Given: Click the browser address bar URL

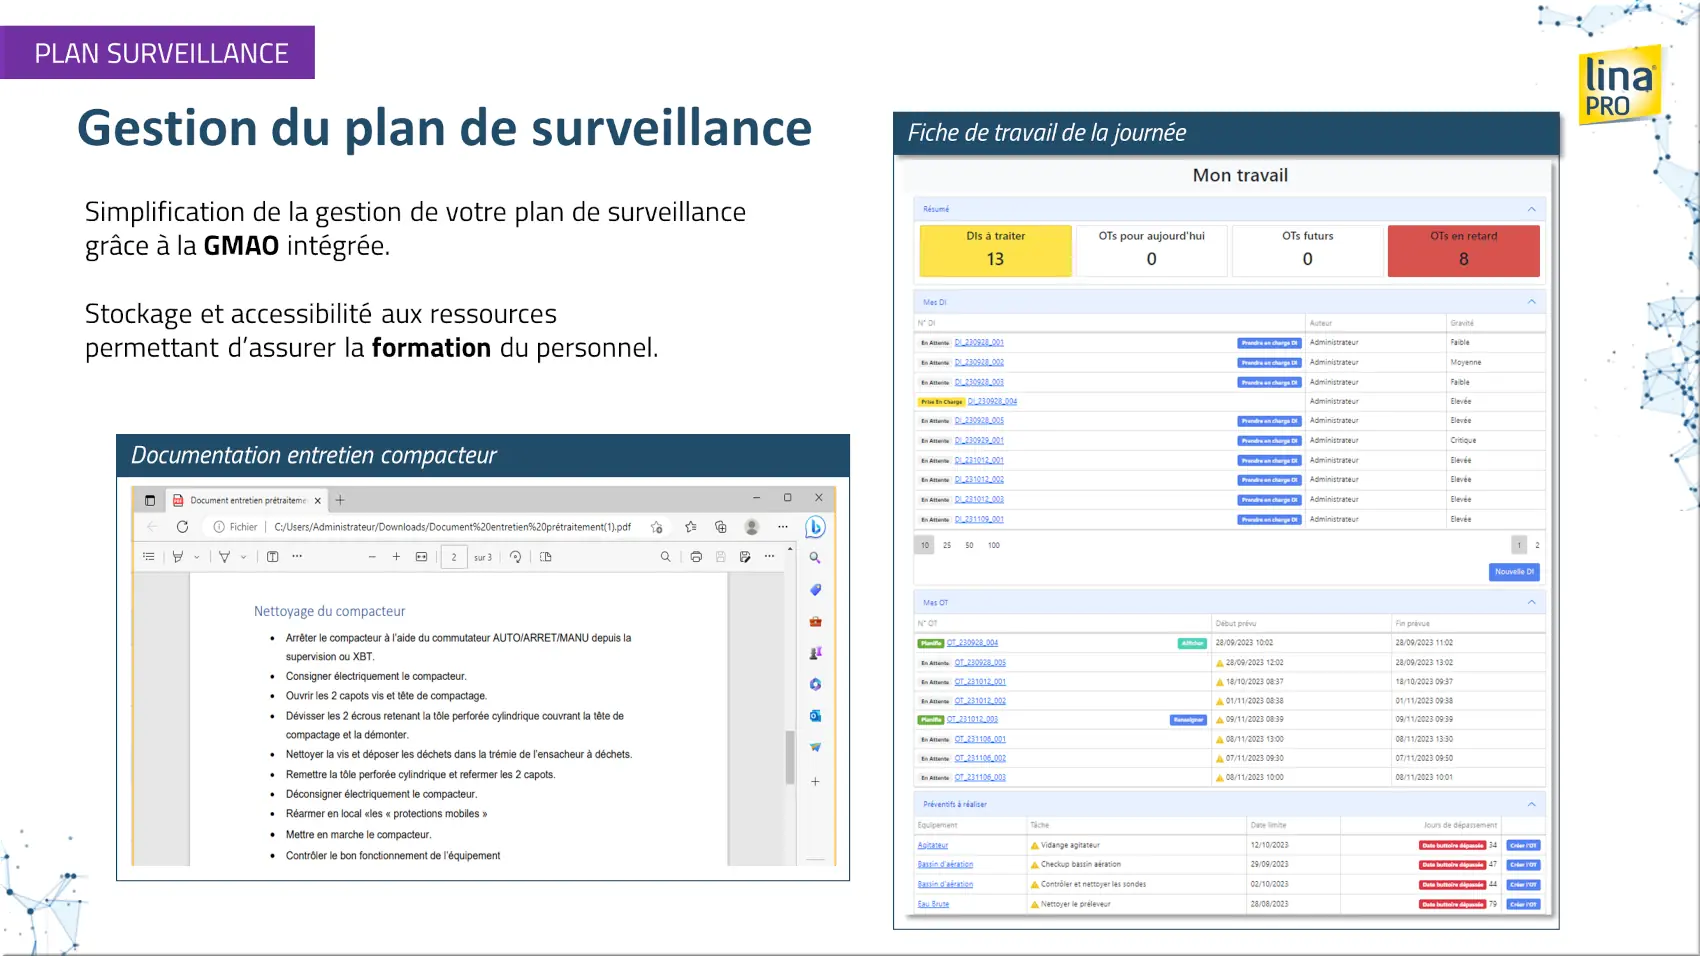Looking at the screenshot, I should pos(452,527).
